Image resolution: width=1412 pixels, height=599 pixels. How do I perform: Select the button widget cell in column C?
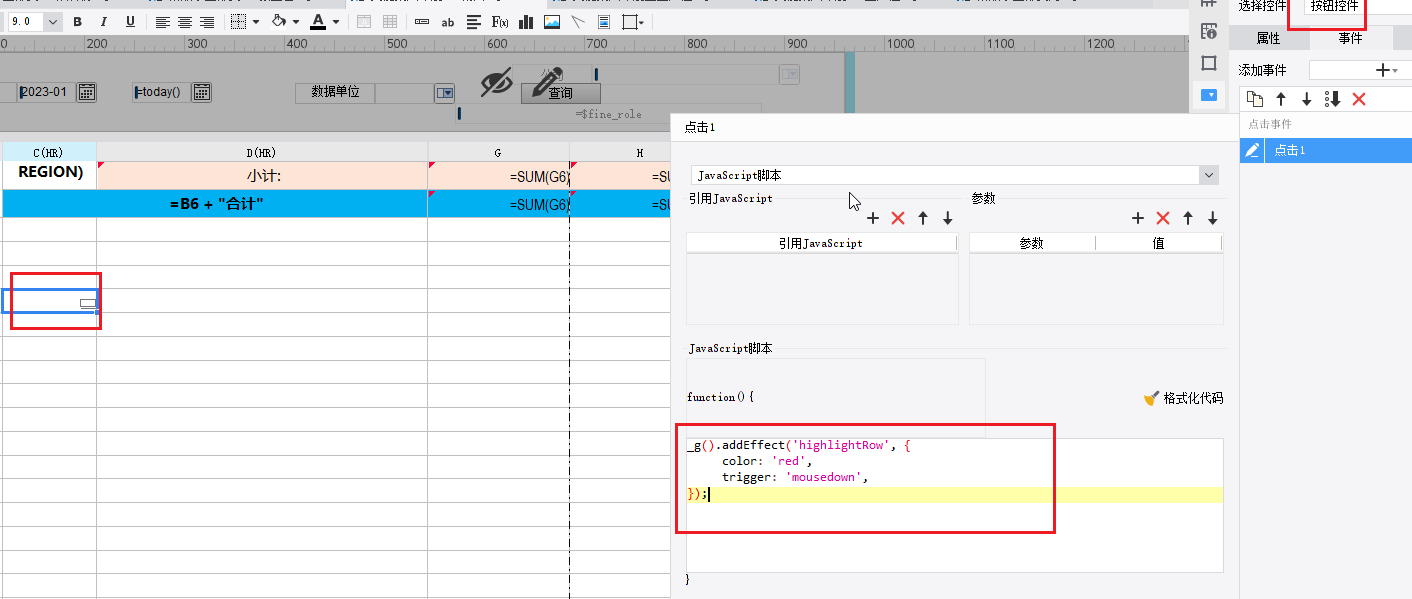[x=49, y=301]
